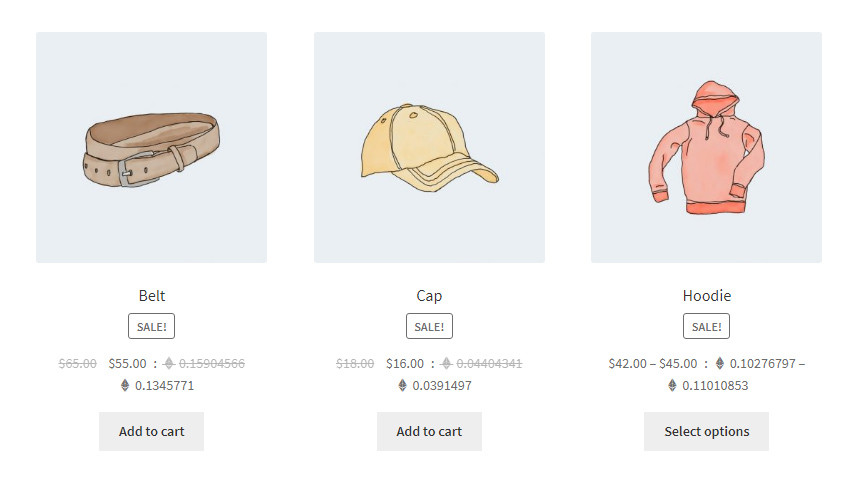Click Ethereum icon beside Hoodie price 0.10276797
This screenshot has width=857, height=480.
(x=719, y=364)
